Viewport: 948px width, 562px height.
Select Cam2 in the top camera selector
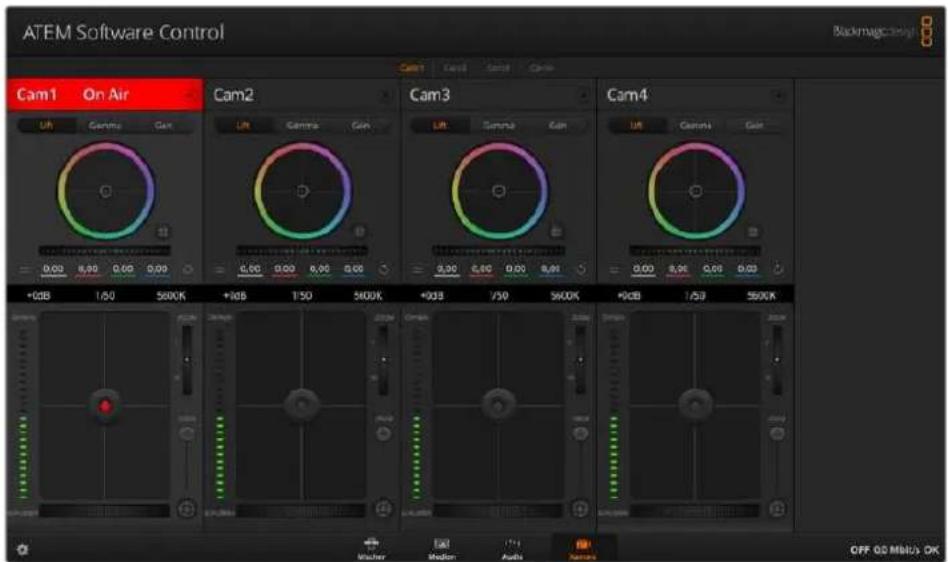(x=455, y=68)
